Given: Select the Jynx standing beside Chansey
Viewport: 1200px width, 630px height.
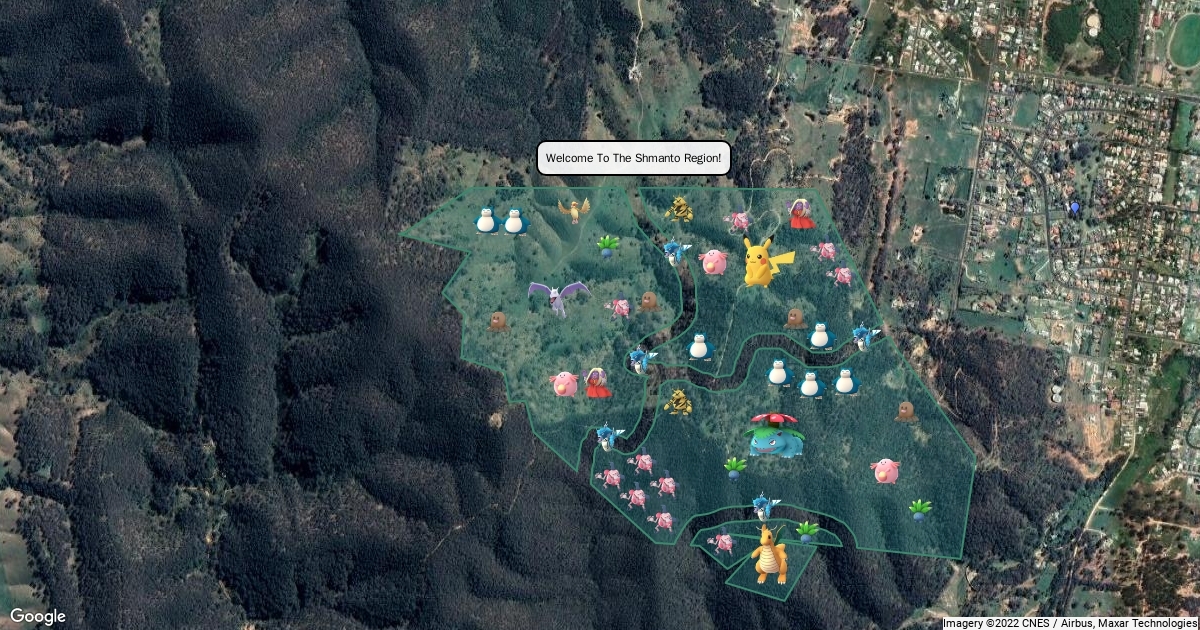Looking at the screenshot, I should point(598,383).
